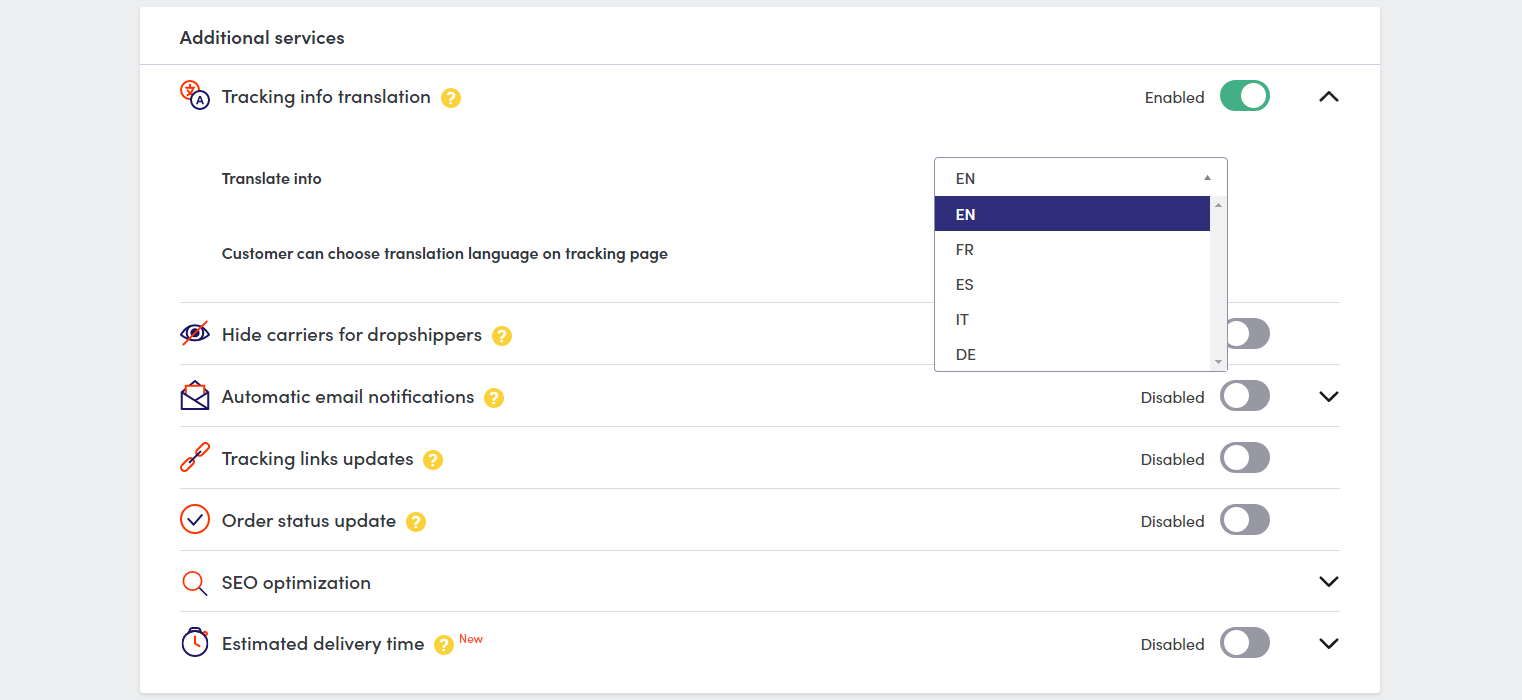The width and height of the screenshot is (1522, 700).
Task: Click the Order status update label
Action: click(x=309, y=521)
